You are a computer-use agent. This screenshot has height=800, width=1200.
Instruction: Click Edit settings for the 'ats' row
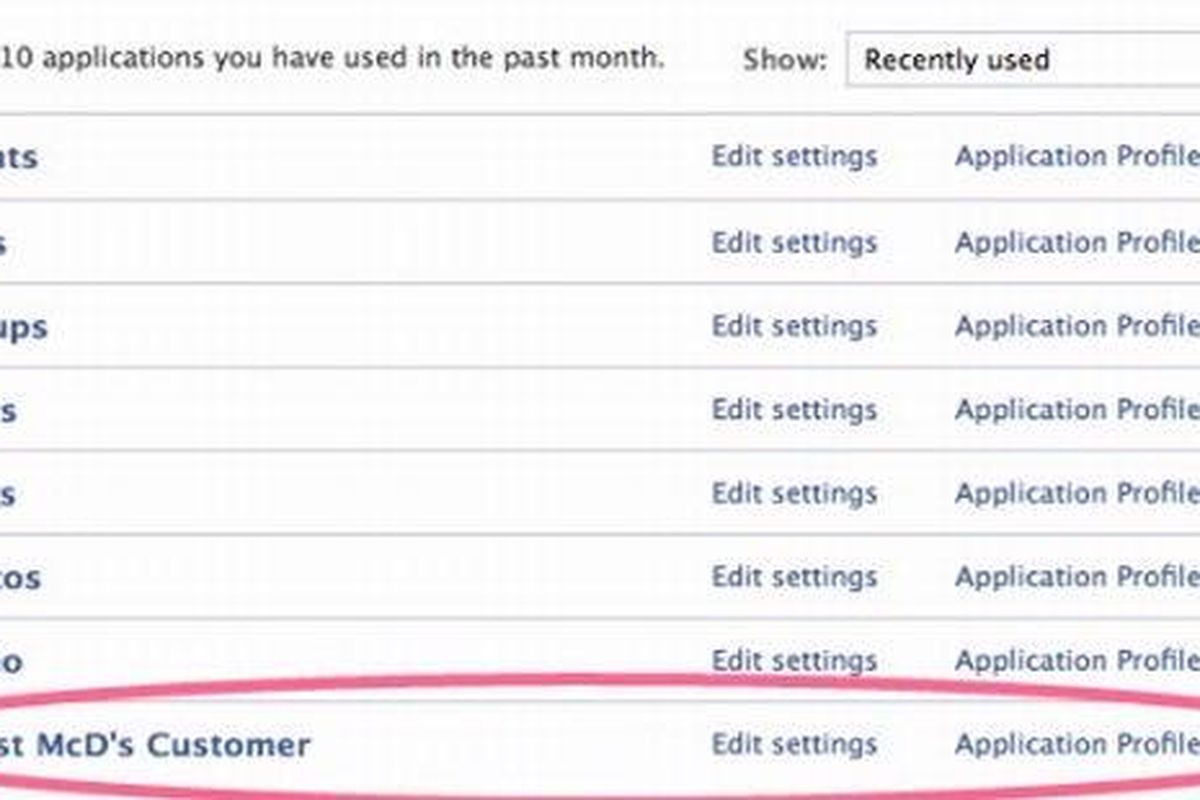pyautogui.click(x=794, y=157)
